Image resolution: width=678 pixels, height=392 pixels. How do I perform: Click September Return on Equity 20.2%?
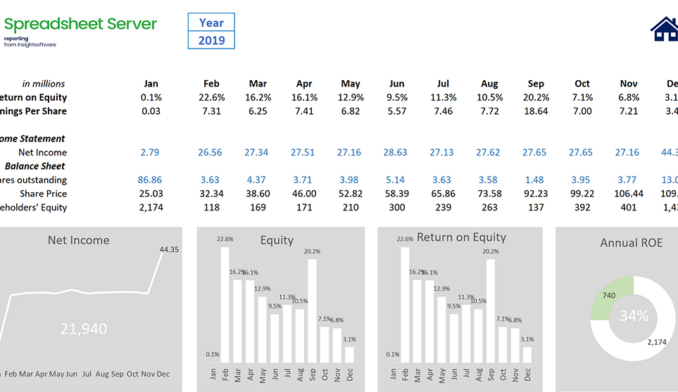point(536,97)
